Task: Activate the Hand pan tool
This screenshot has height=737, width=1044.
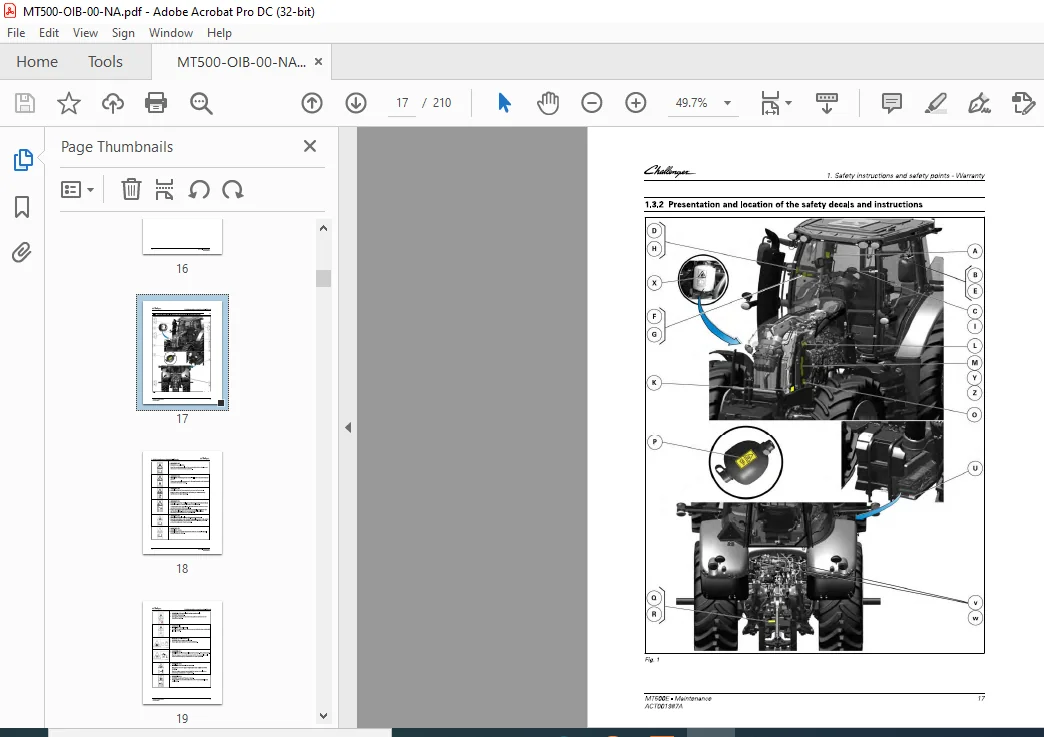Action: [x=548, y=103]
